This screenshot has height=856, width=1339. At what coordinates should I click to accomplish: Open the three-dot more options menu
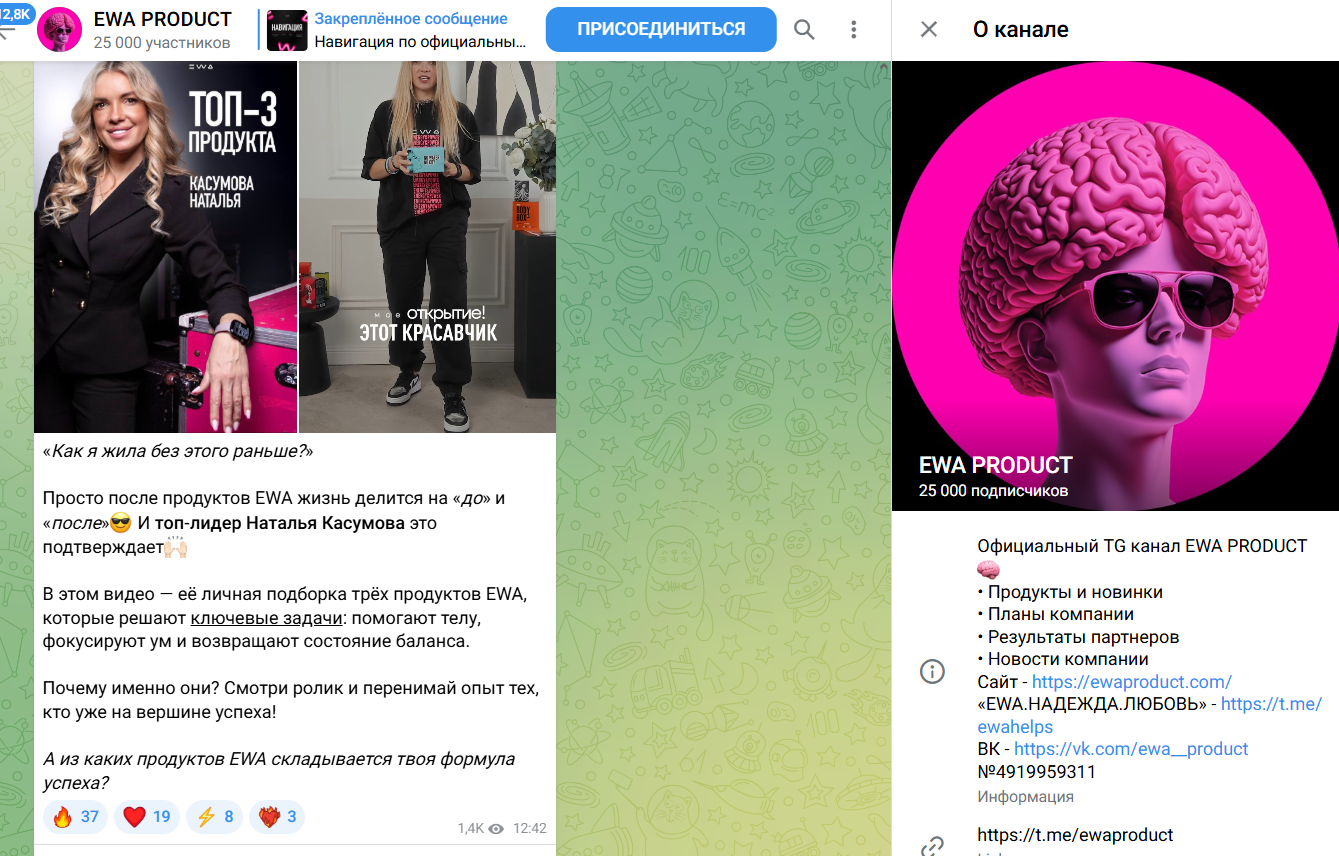pos(853,30)
